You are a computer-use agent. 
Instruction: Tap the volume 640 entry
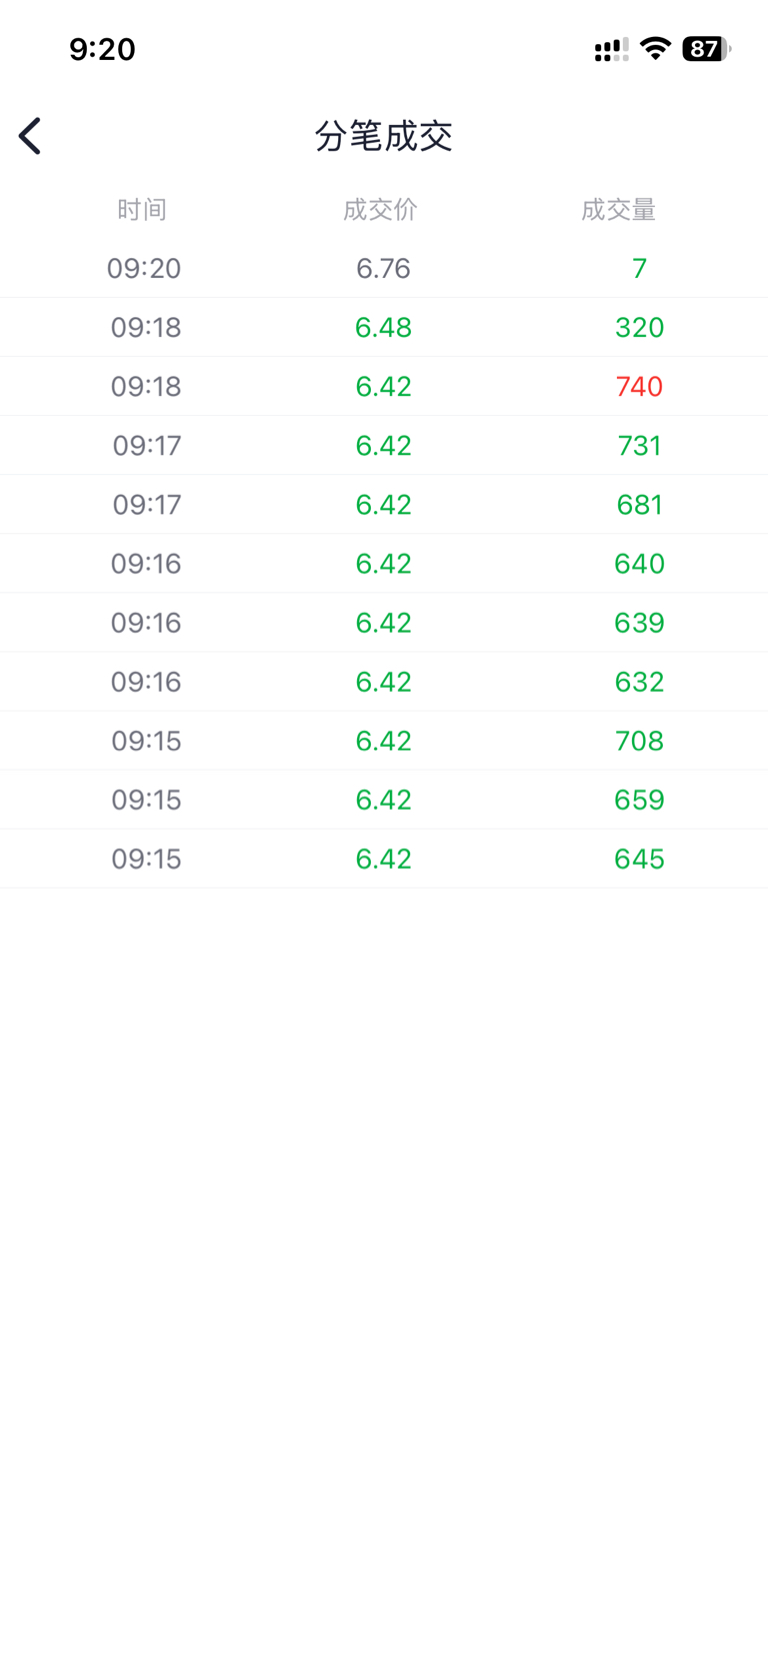(x=639, y=563)
